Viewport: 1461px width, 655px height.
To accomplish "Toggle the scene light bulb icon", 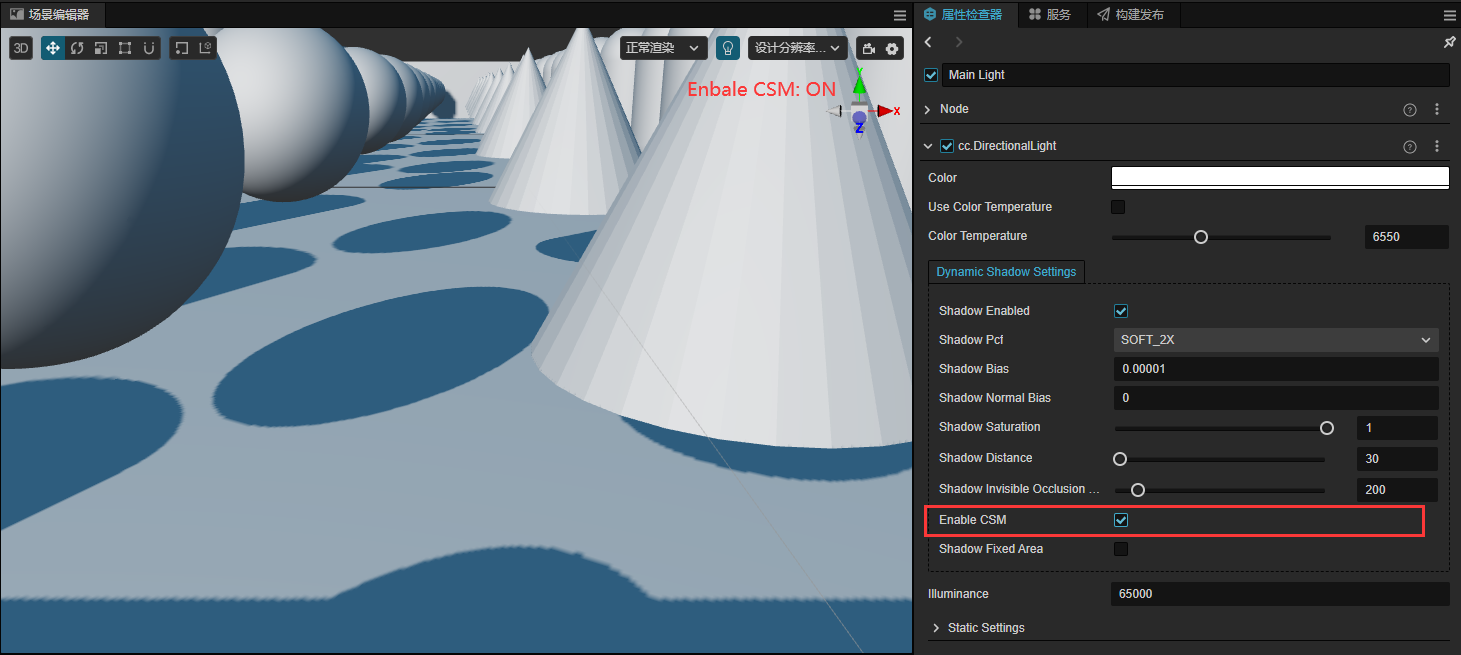I will [728, 48].
